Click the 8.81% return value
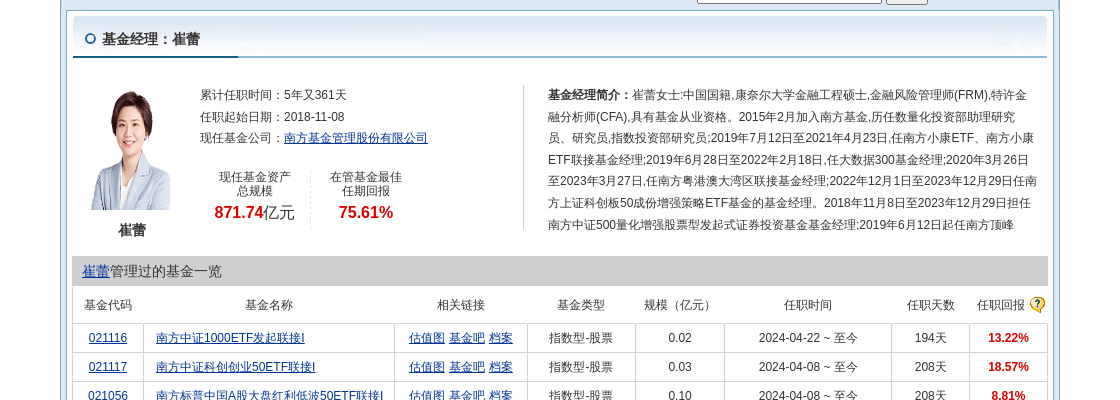Screen dimensions: 1120x400 click(x=1008, y=395)
